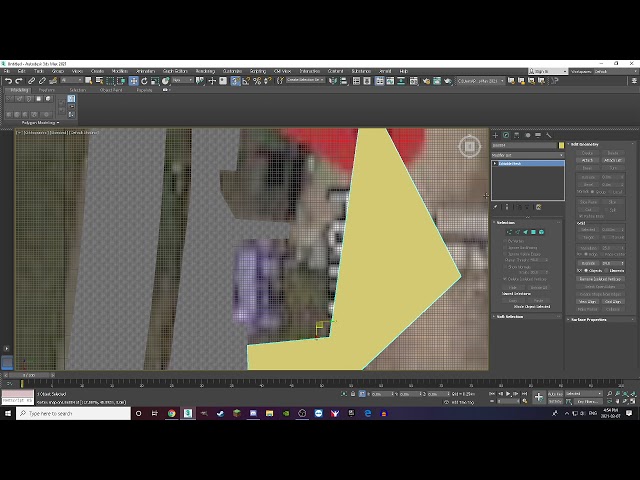The width and height of the screenshot is (640, 480).
Task: Open the File menu
Action: click(x=7, y=71)
